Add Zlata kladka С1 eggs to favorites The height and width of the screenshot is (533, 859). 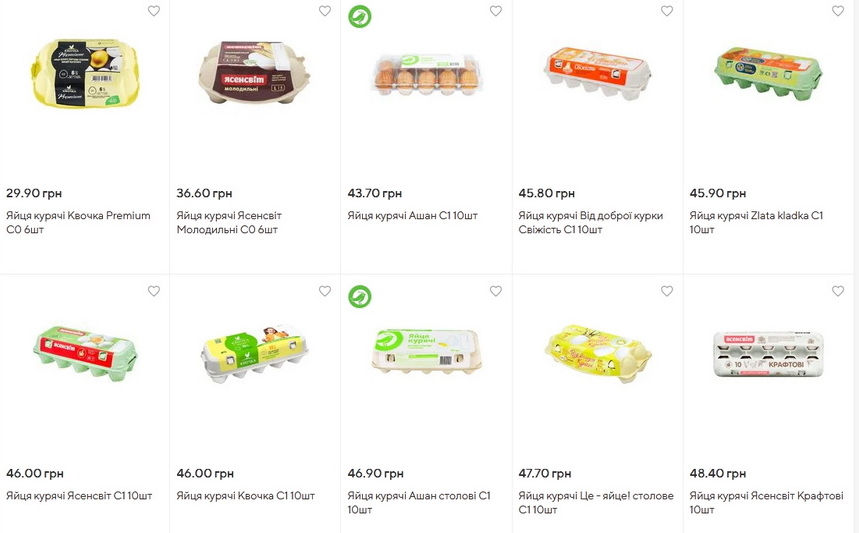[837, 11]
